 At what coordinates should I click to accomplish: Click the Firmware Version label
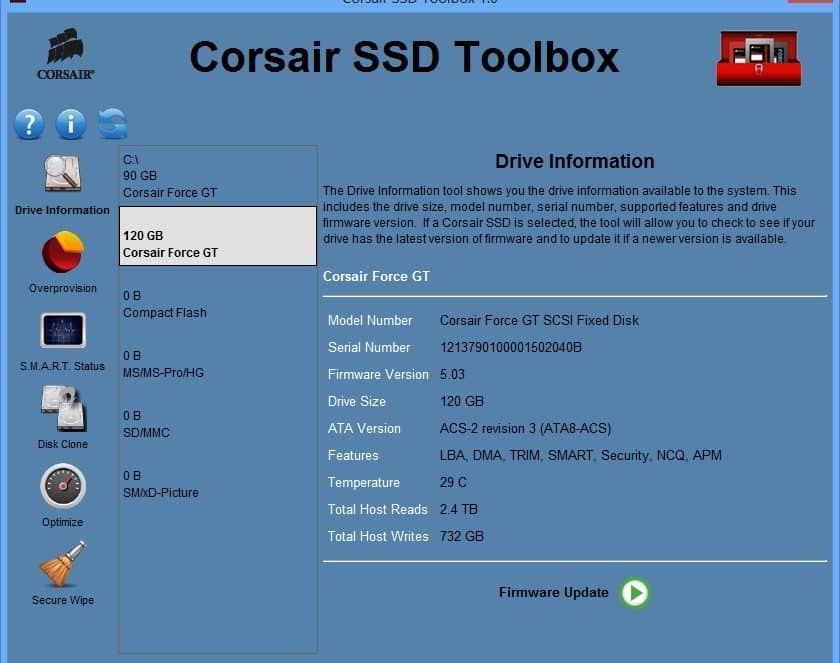pyautogui.click(x=378, y=374)
